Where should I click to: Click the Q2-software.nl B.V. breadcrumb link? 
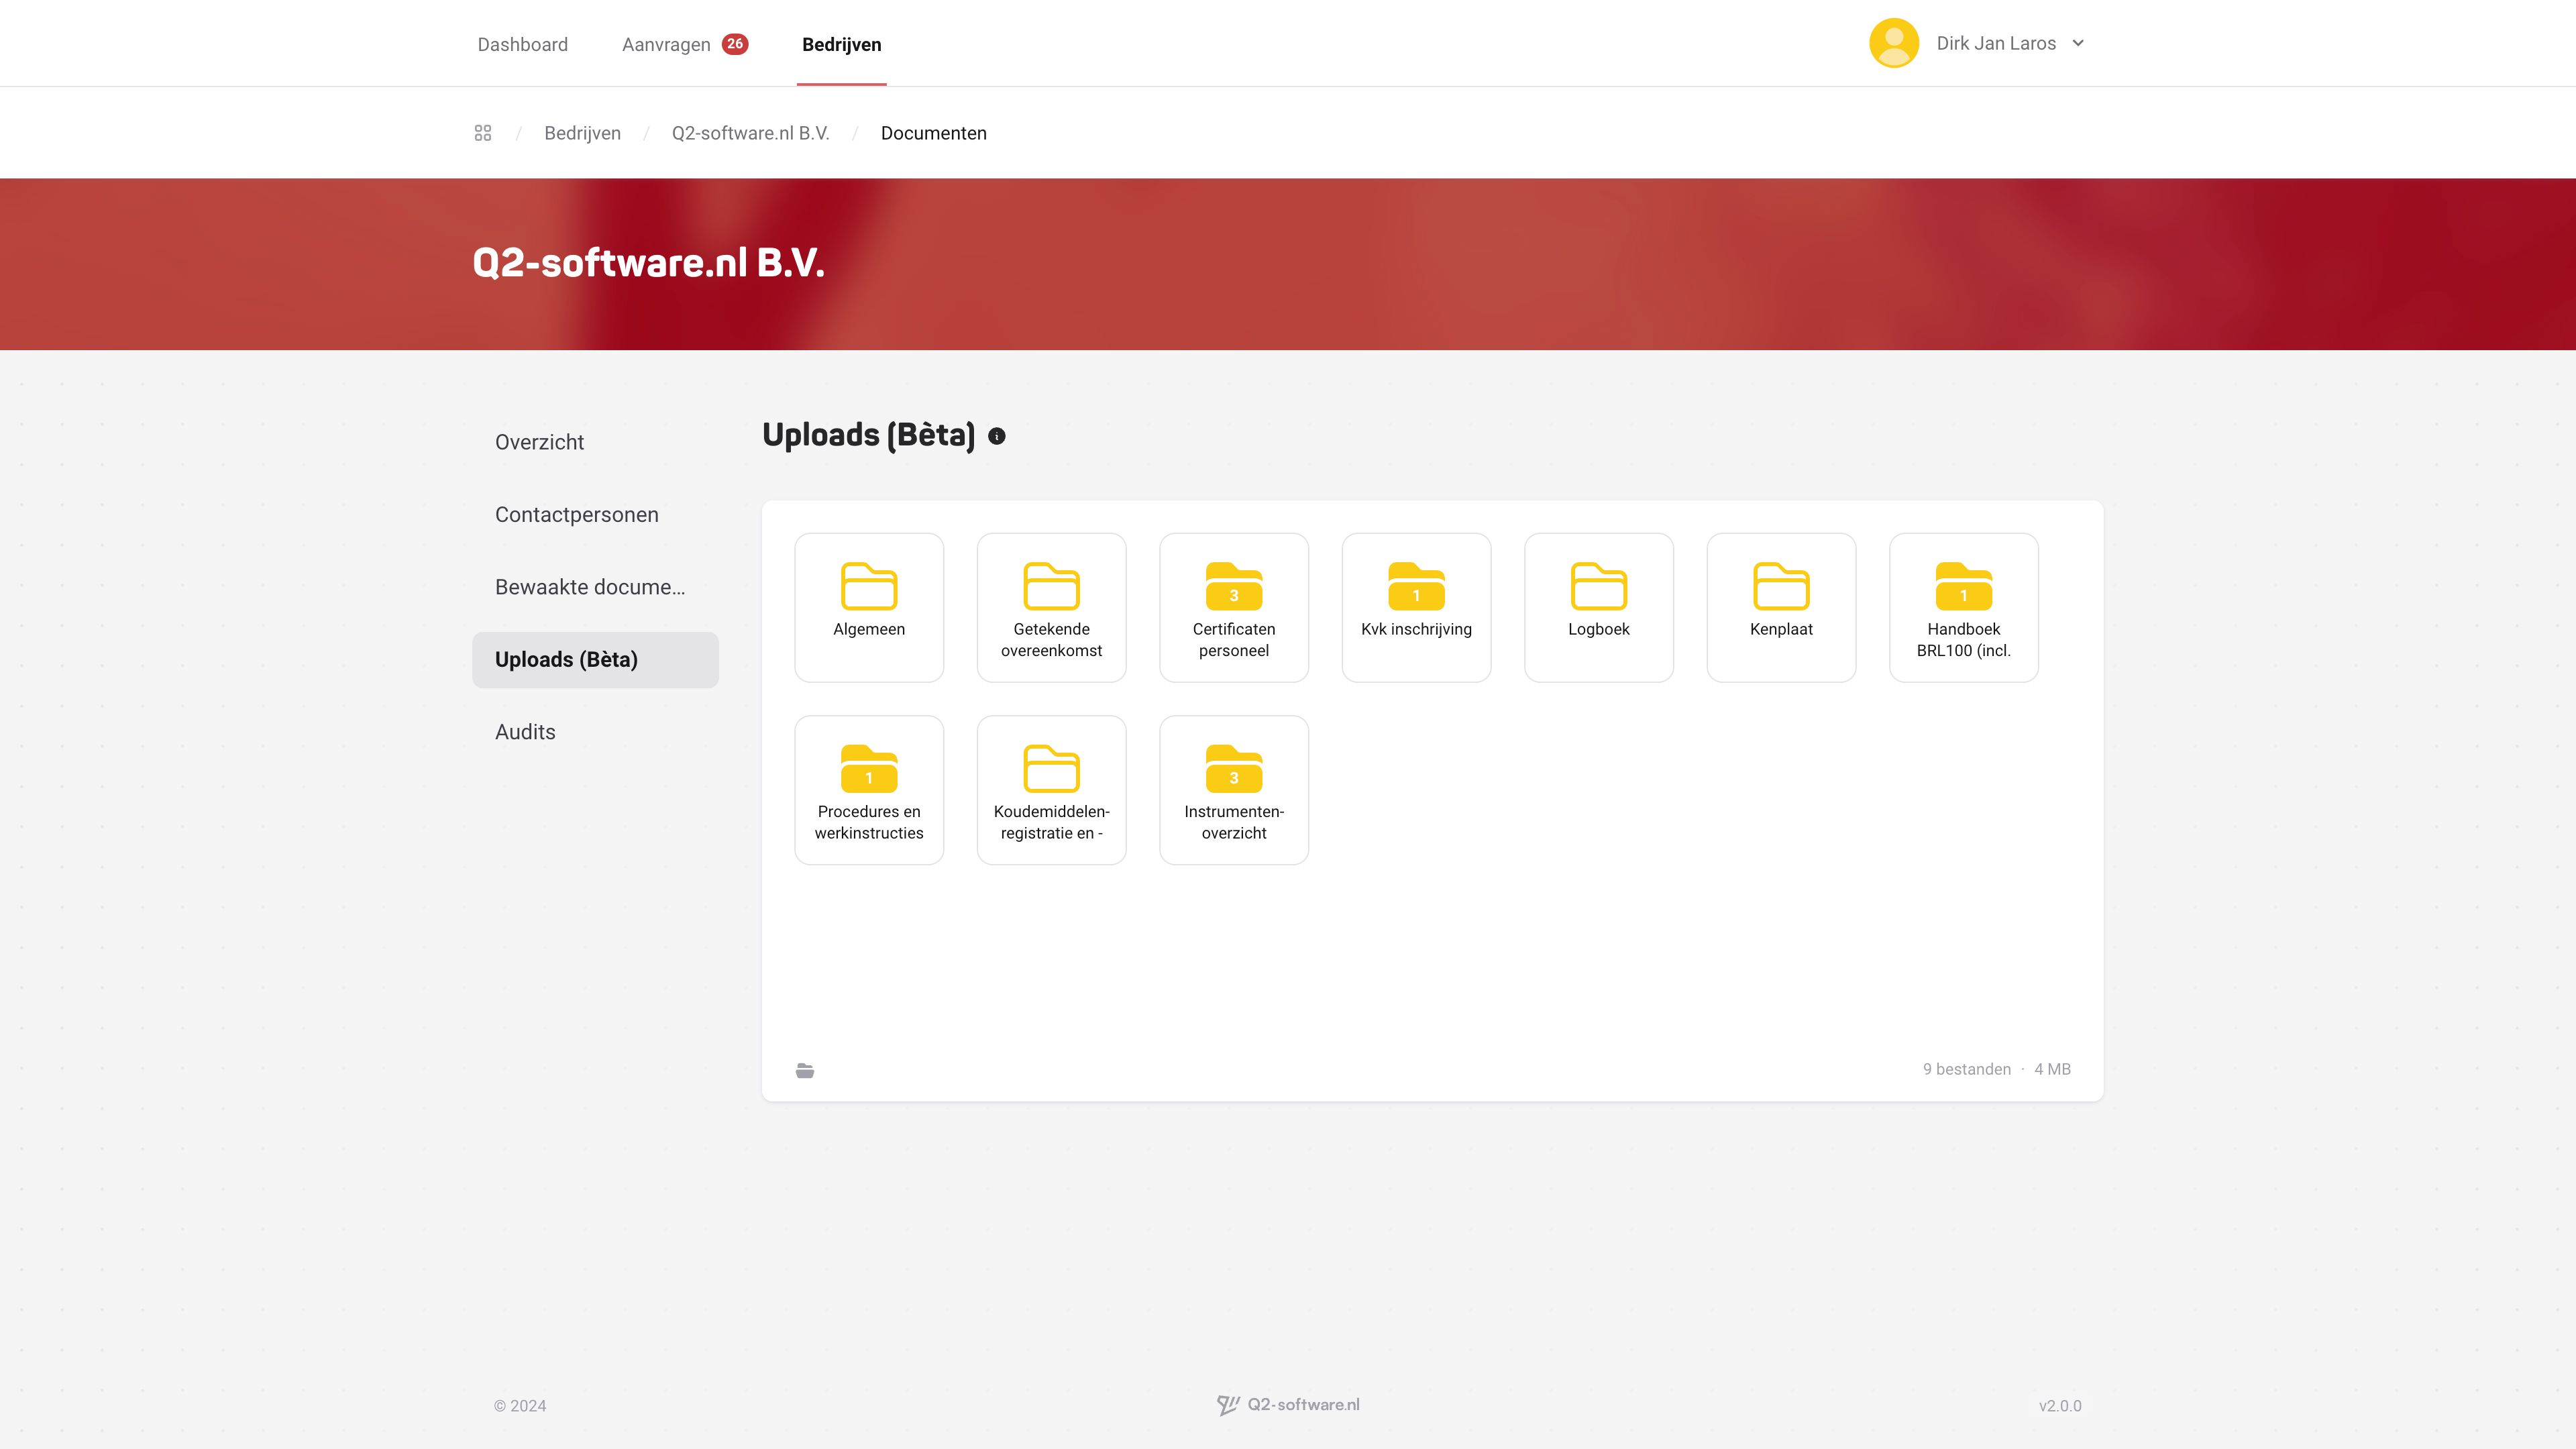pyautogui.click(x=751, y=133)
